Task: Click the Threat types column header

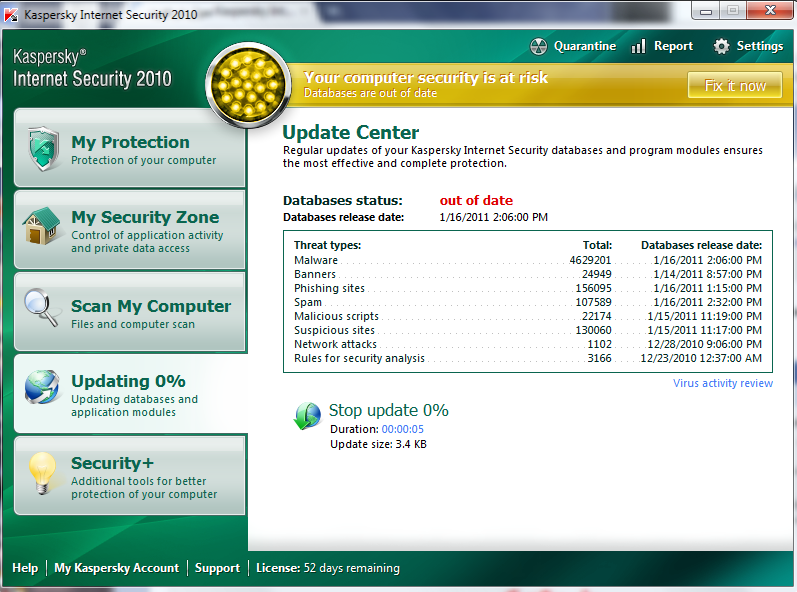Action: coord(327,245)
